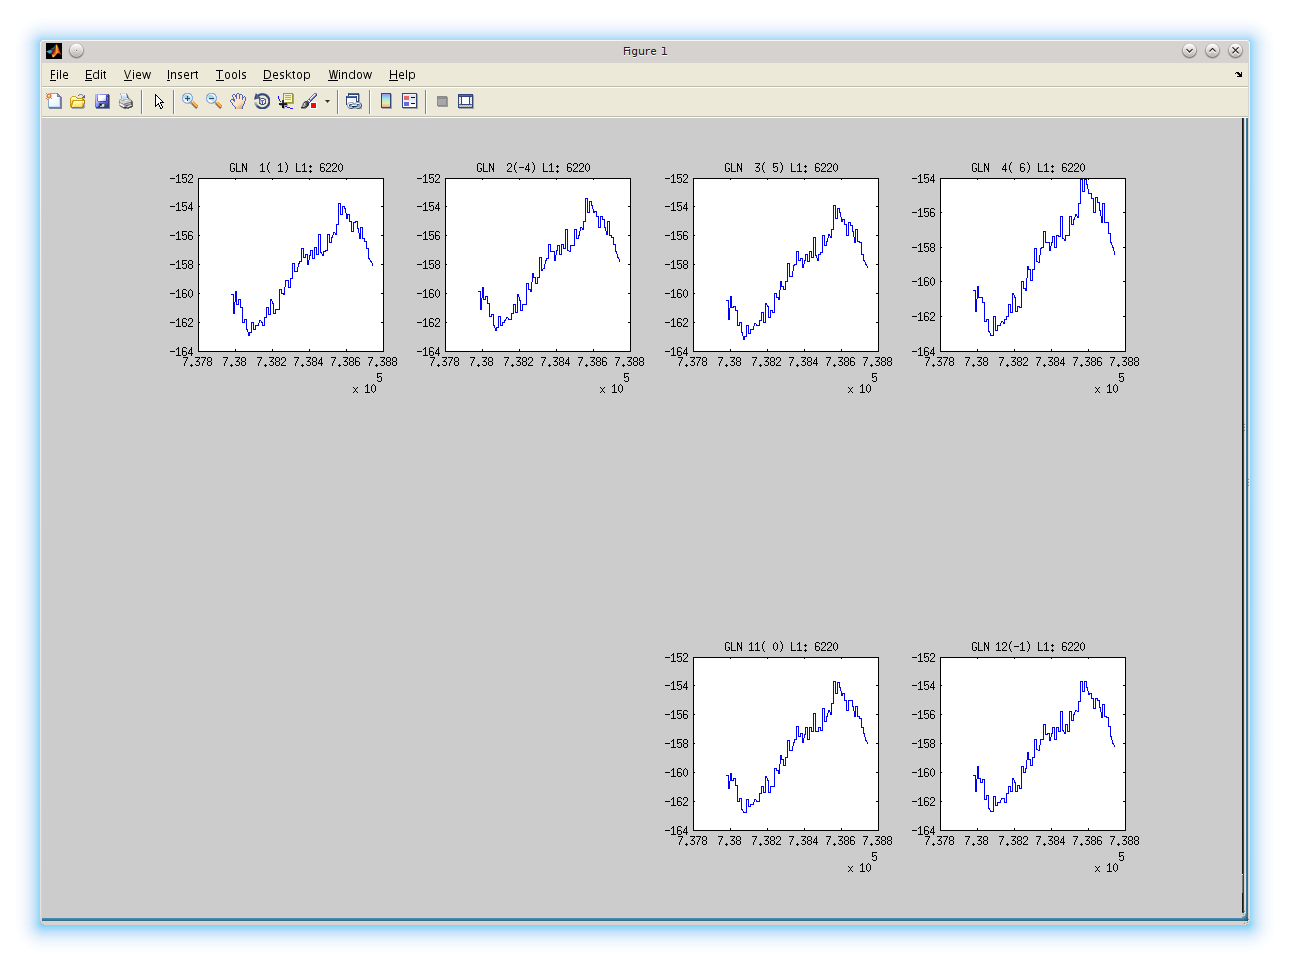Open the Tools menu

(x=231, y=75)
